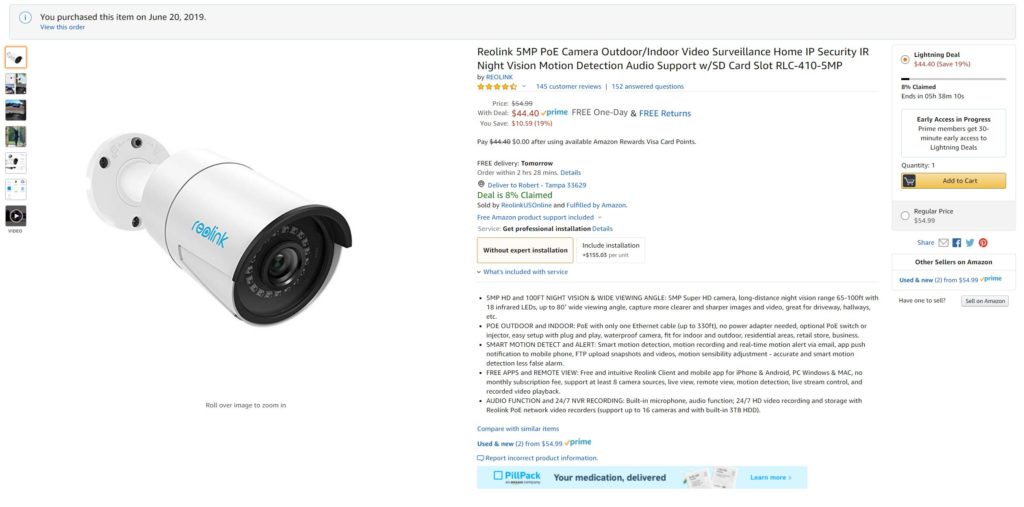Share this product on Twitter
Image resolution: width=1024 pixels, height=507 pixels.
[x=970, y=242]
